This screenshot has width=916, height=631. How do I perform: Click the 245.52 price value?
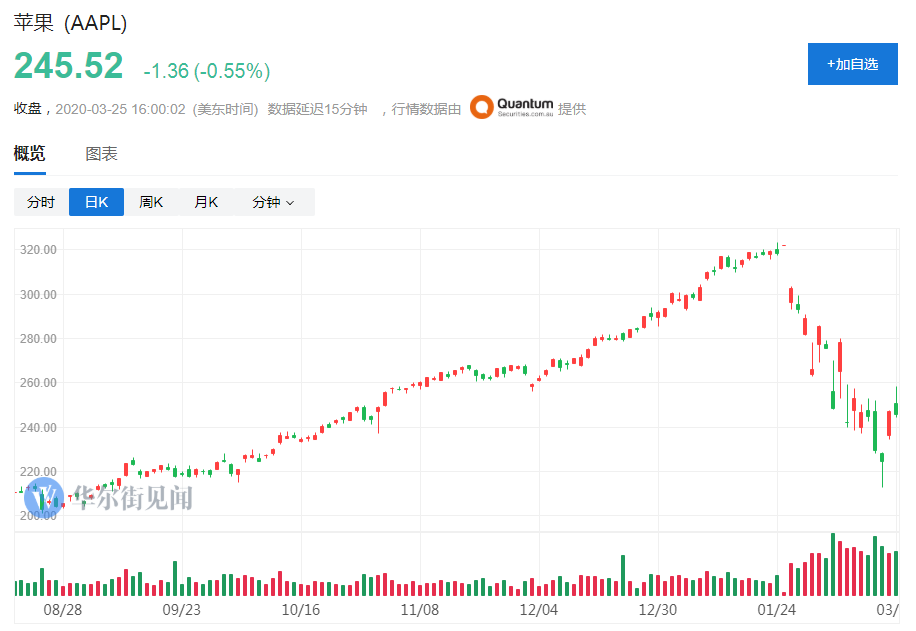point(68,65)
